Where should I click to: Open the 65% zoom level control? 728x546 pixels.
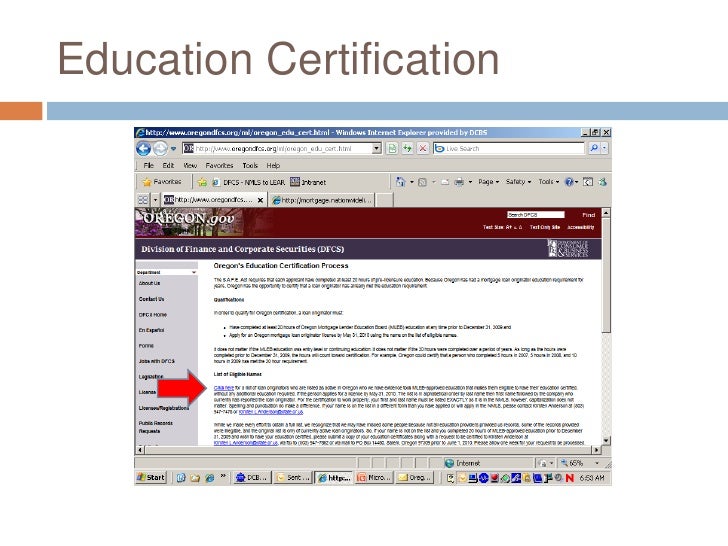tap(580, 463)
